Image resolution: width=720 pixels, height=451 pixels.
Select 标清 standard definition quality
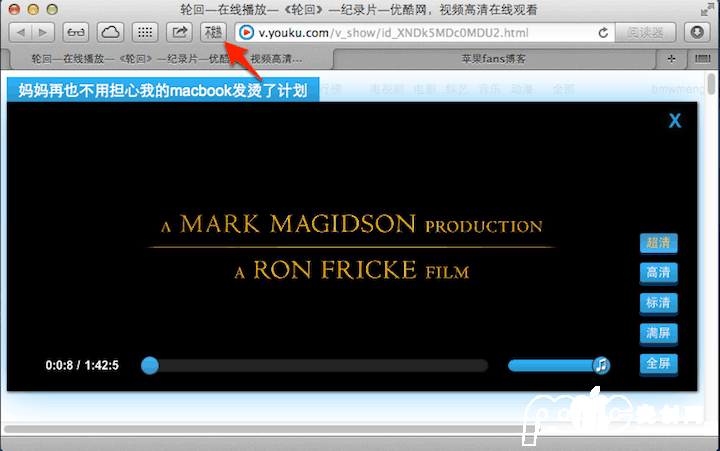coord(658,303)
